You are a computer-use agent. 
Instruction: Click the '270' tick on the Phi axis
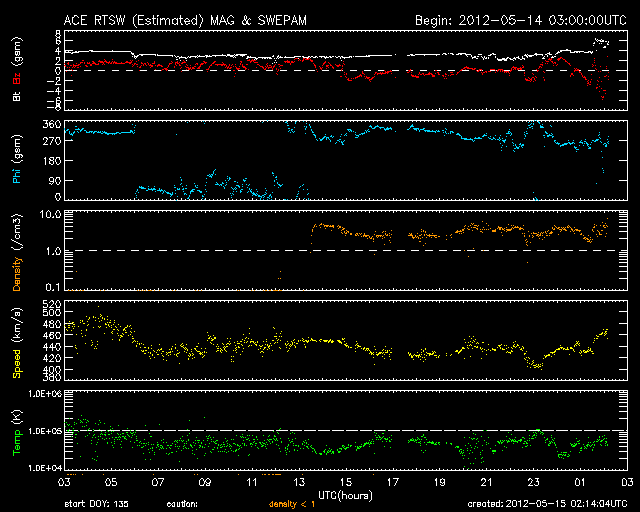[52, 142]
